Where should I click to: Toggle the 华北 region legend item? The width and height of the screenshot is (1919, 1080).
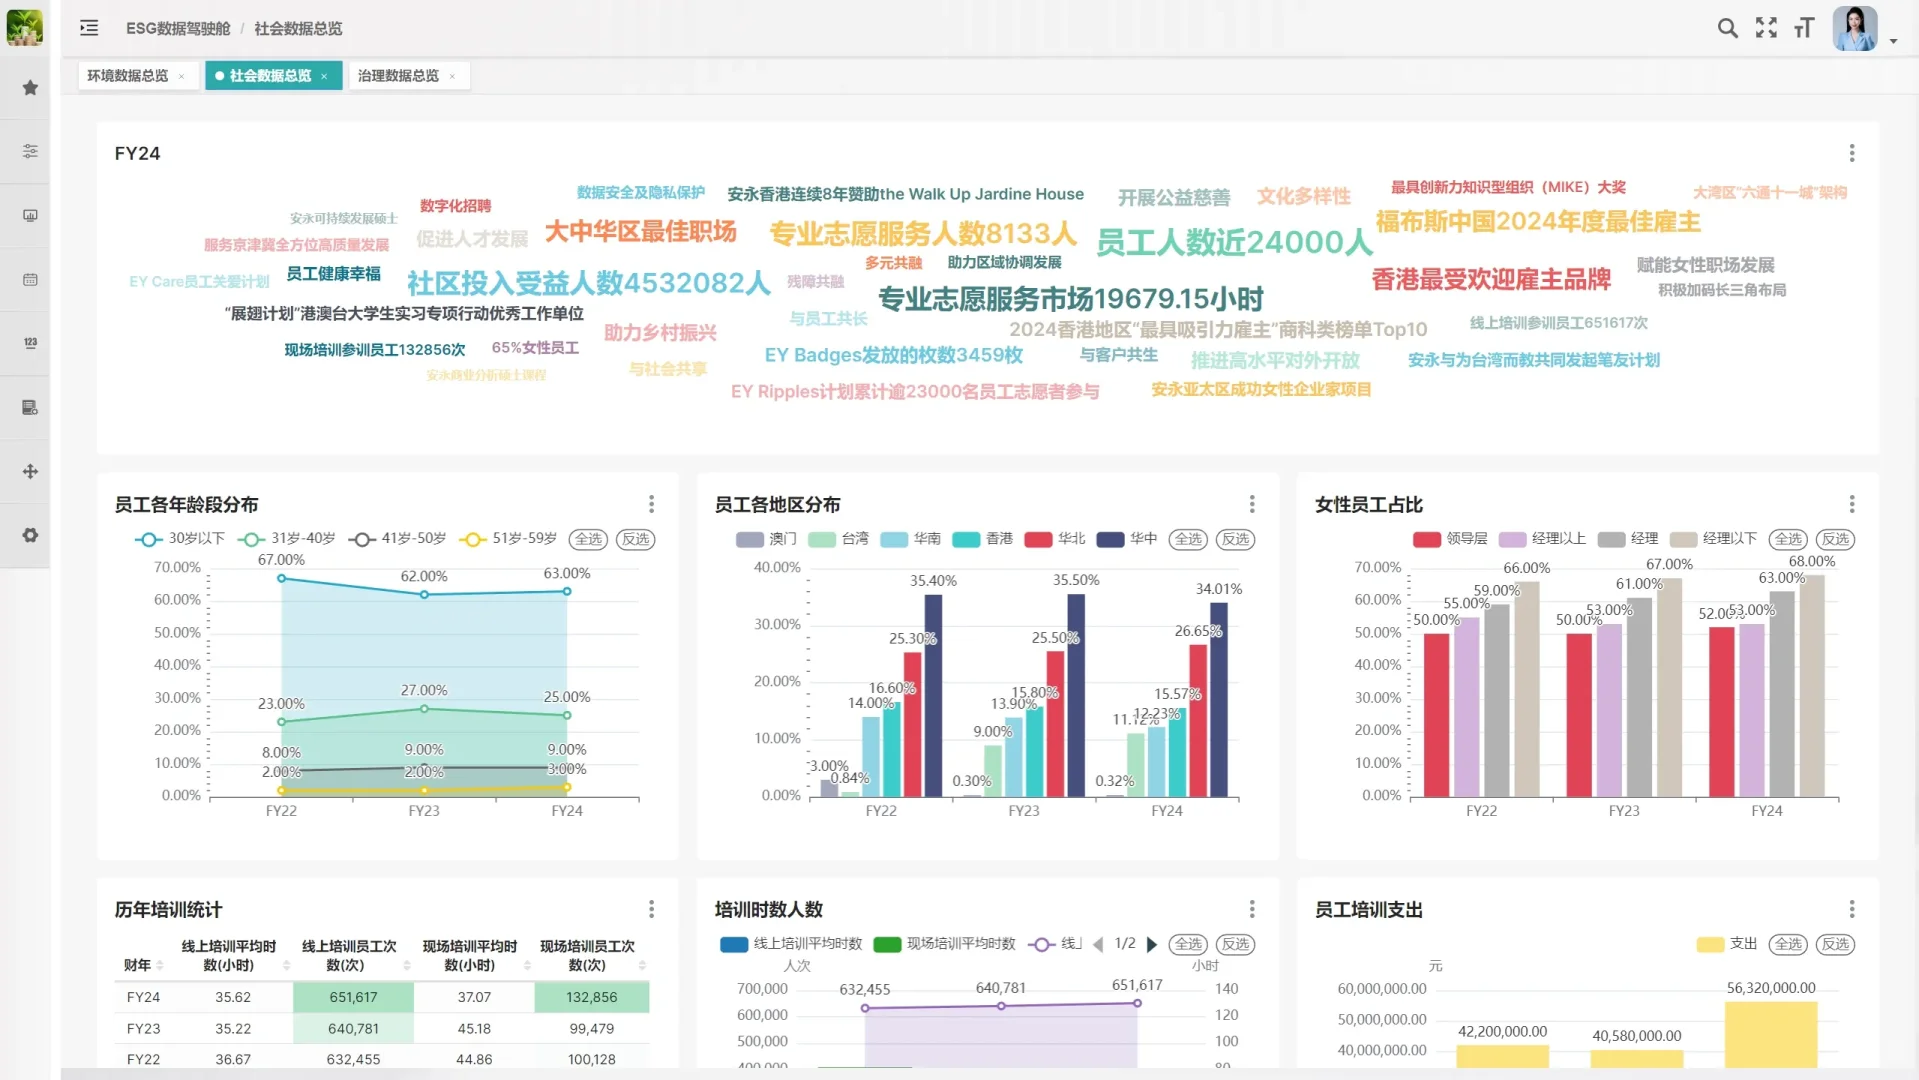(1055, 539)
